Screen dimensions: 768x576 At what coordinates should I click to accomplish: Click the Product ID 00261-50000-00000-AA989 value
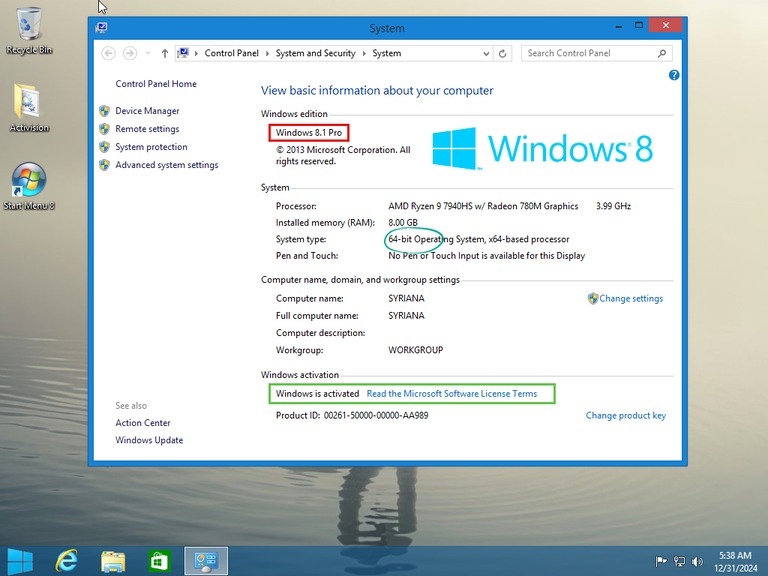[376, 415]
